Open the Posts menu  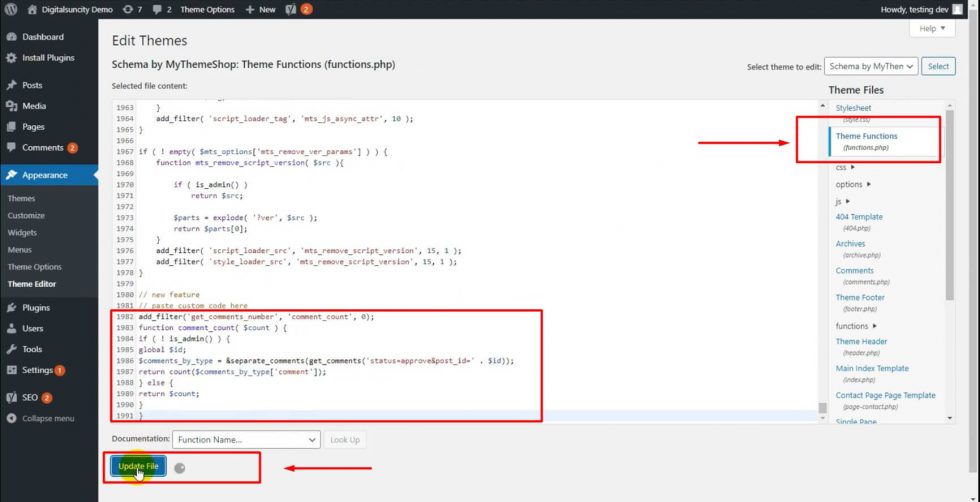tap(32, 85)
